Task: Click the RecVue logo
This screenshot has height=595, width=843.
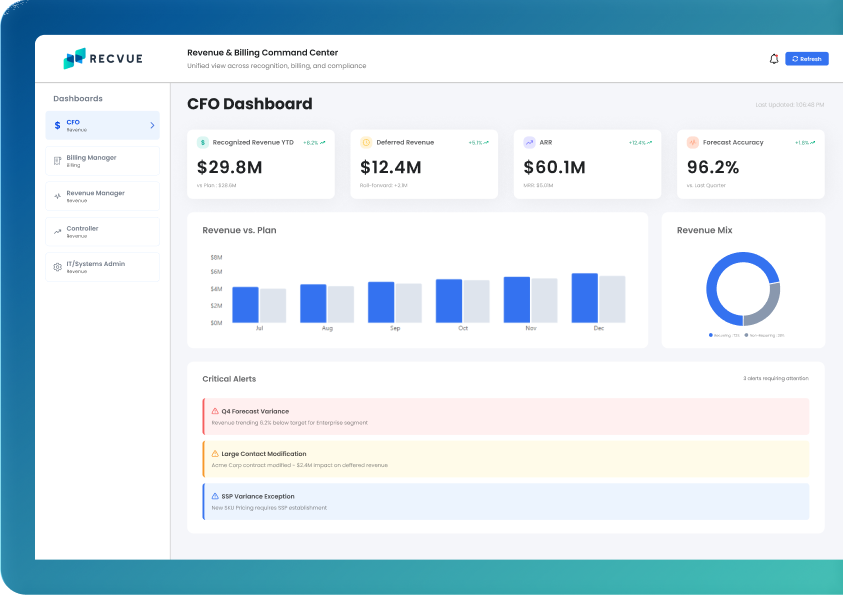Action: point(103,59)
